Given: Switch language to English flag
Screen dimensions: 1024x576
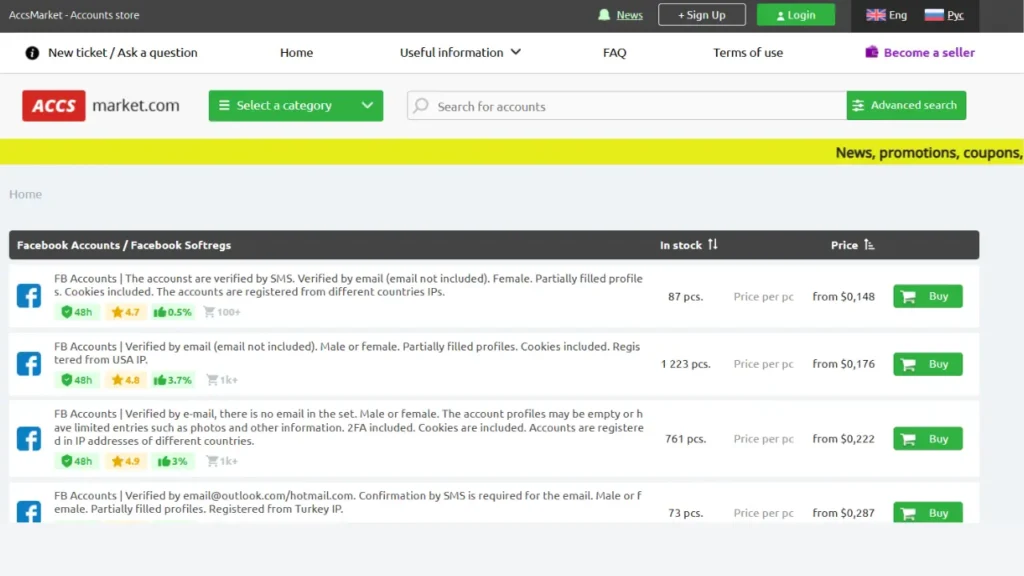Looking at the screenshot, I should click(x=876, y=15).
